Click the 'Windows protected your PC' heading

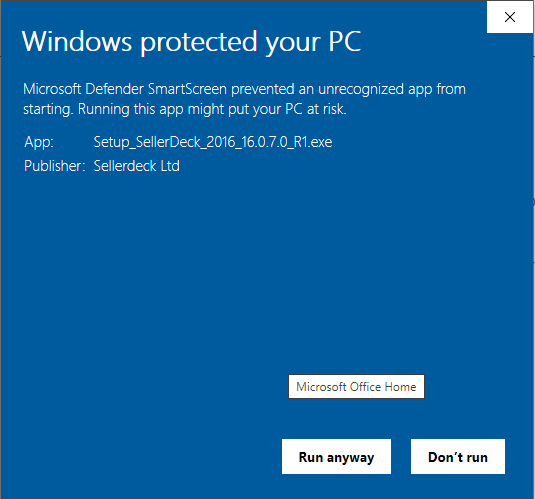pyautogui.click(x=191, y=42)
